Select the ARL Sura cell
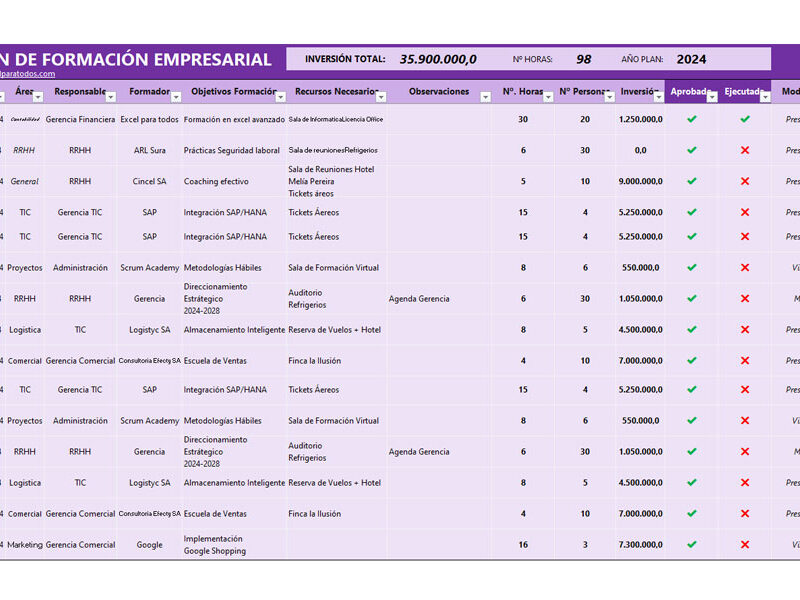 pyautogui.click(x=149, y=151)
